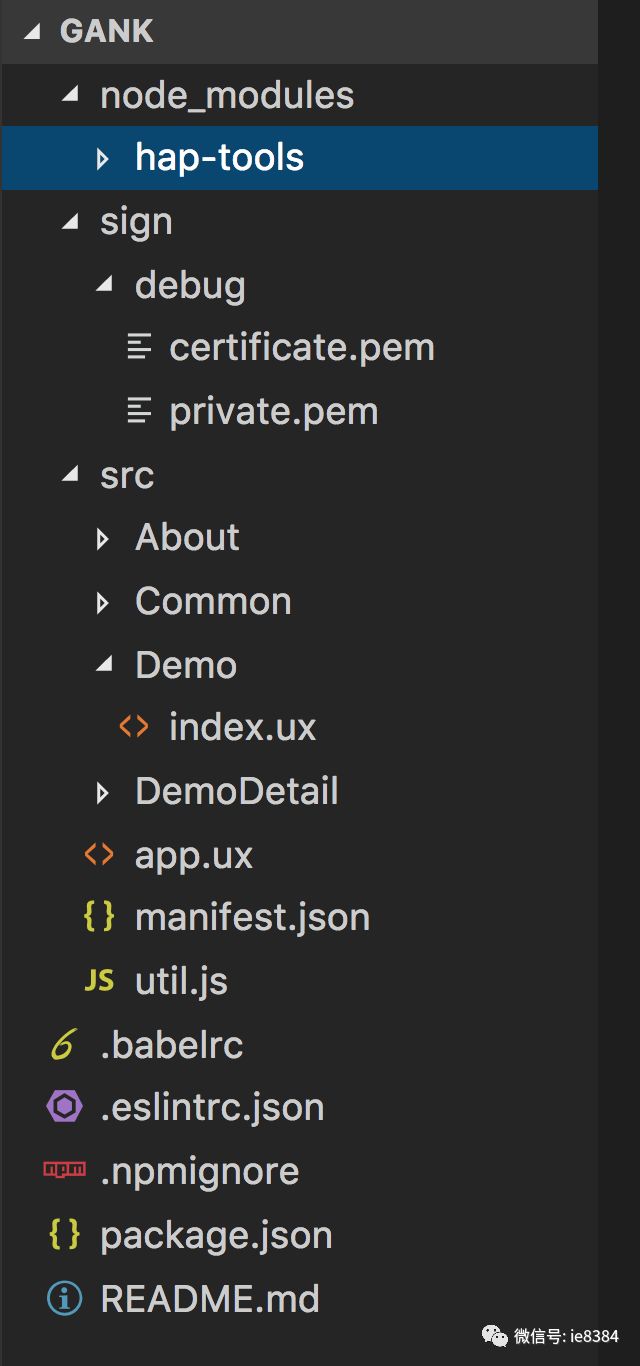Expand the About folder arrow
The height and width of the screenshot is (1366, 640).
(x=102, y=539)
